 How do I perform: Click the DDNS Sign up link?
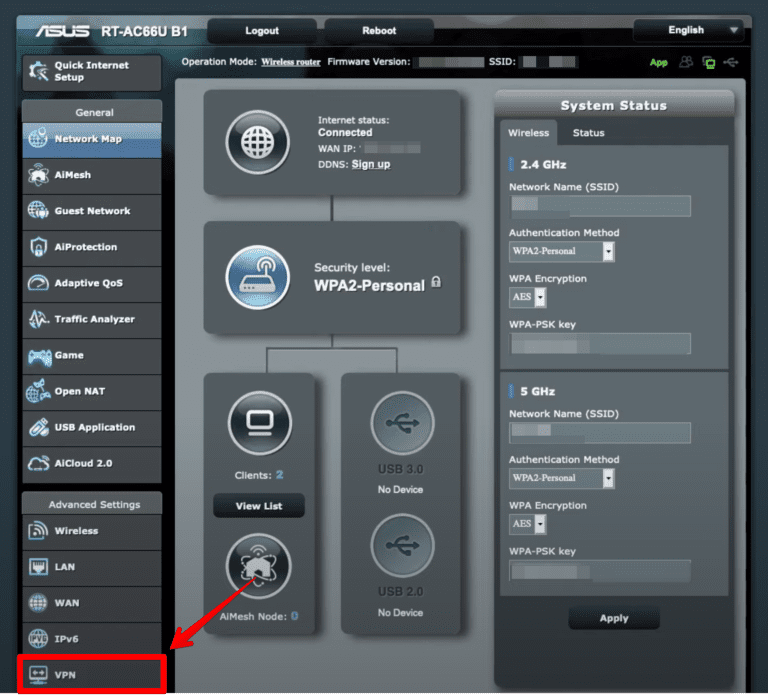(x=371, y=165)
